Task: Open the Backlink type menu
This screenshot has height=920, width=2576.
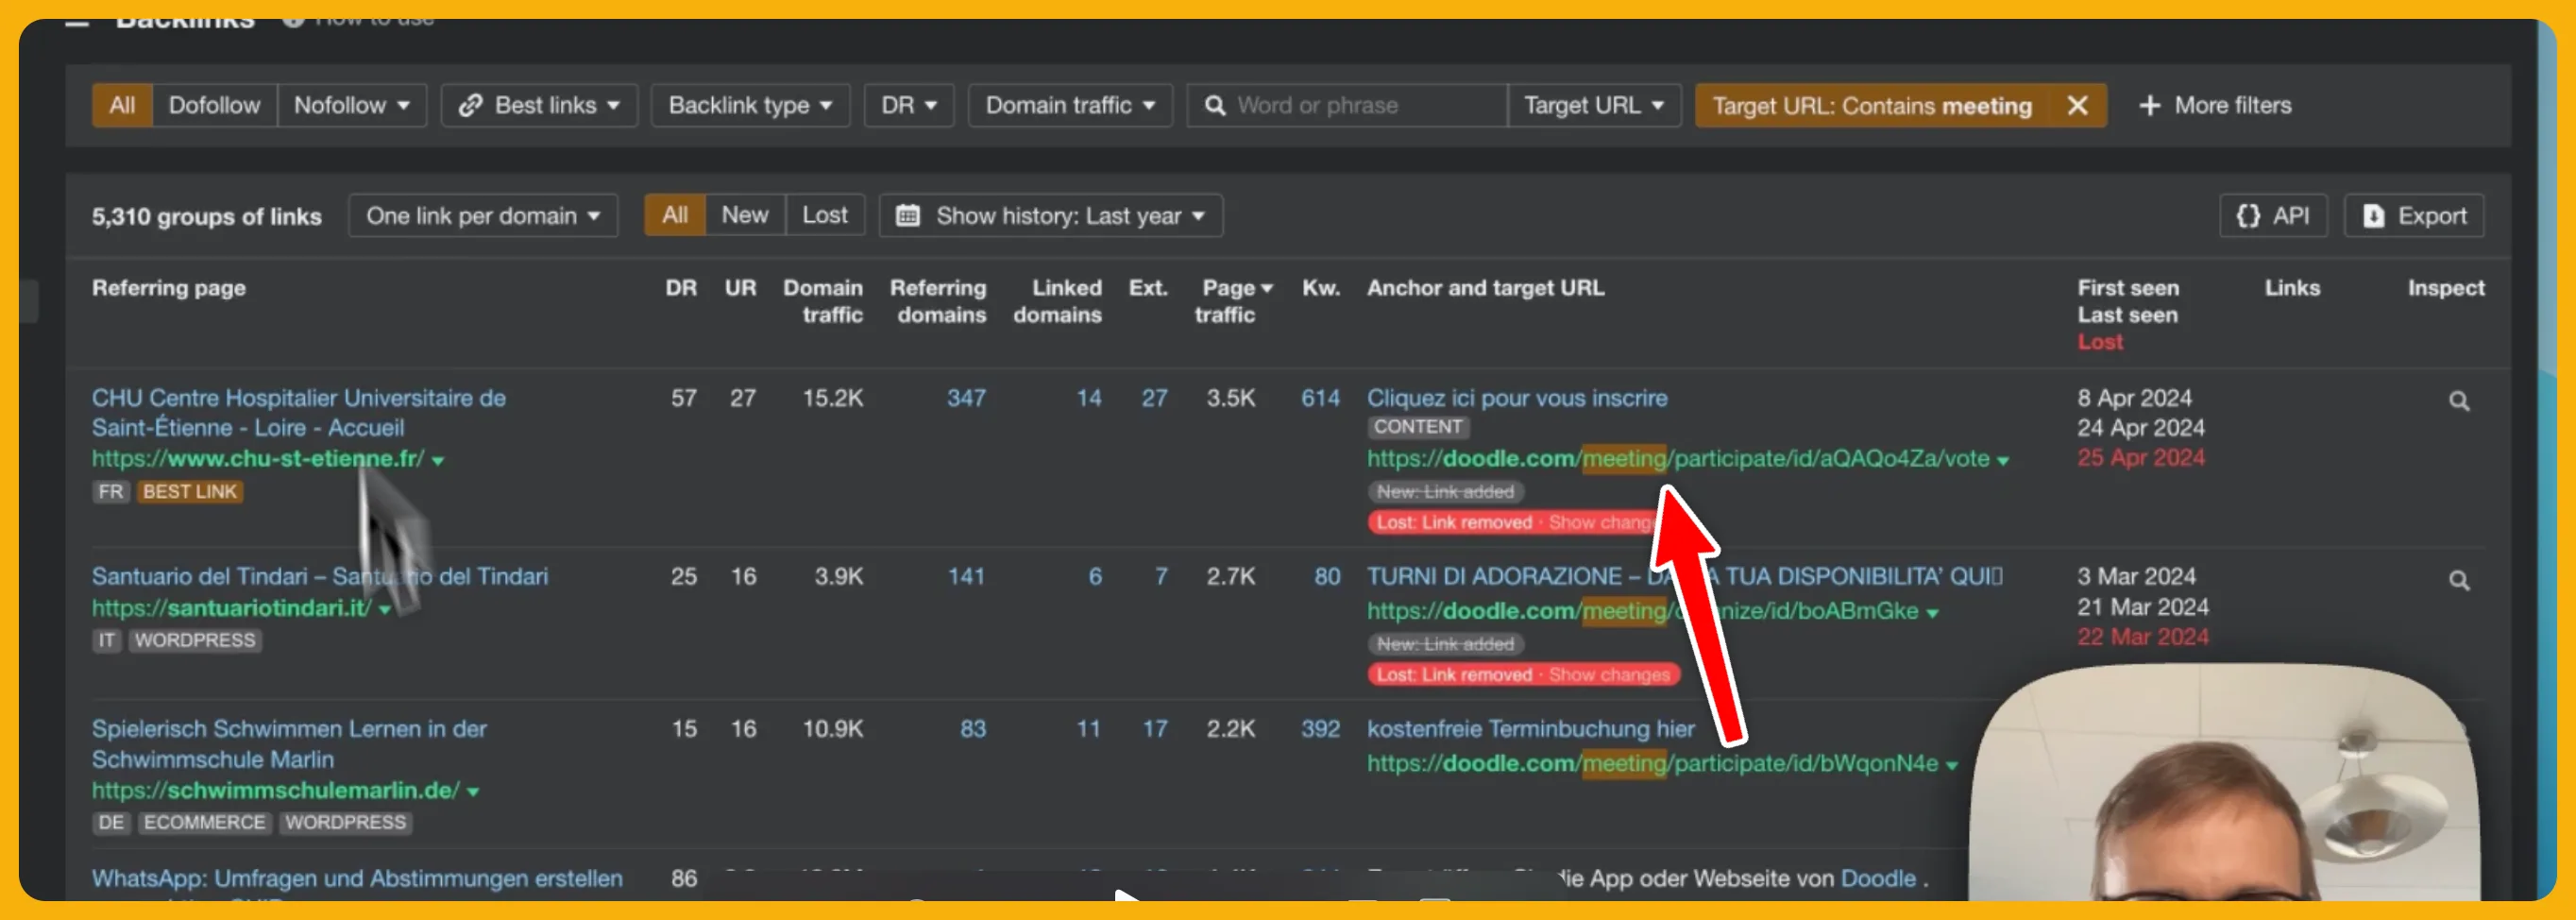Action: click(750, 105)
